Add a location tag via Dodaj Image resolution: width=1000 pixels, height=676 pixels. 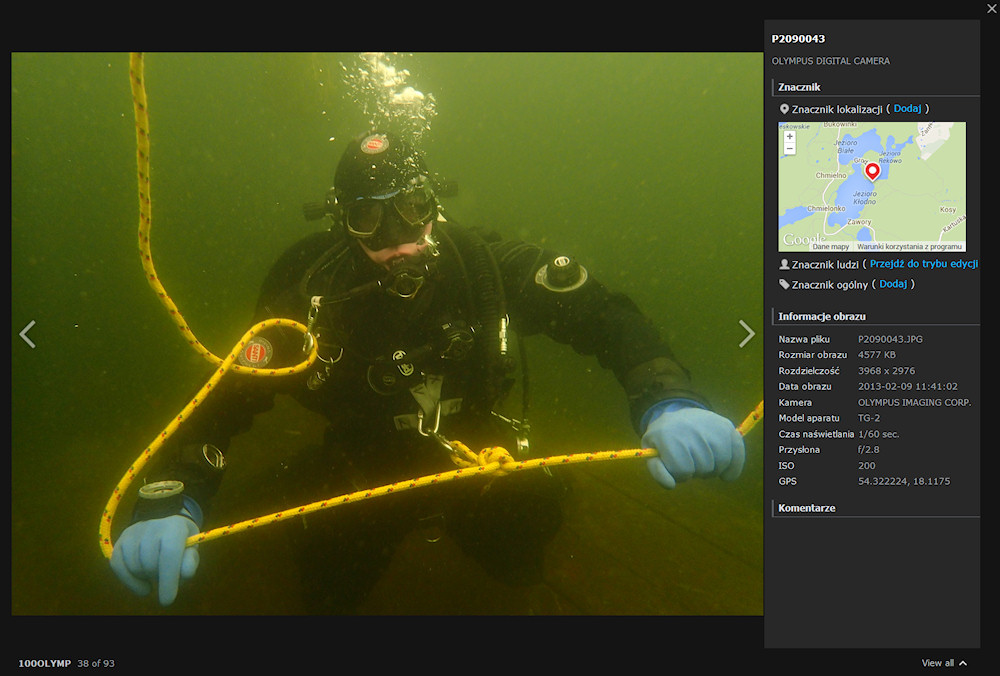[x=907, y=108]
